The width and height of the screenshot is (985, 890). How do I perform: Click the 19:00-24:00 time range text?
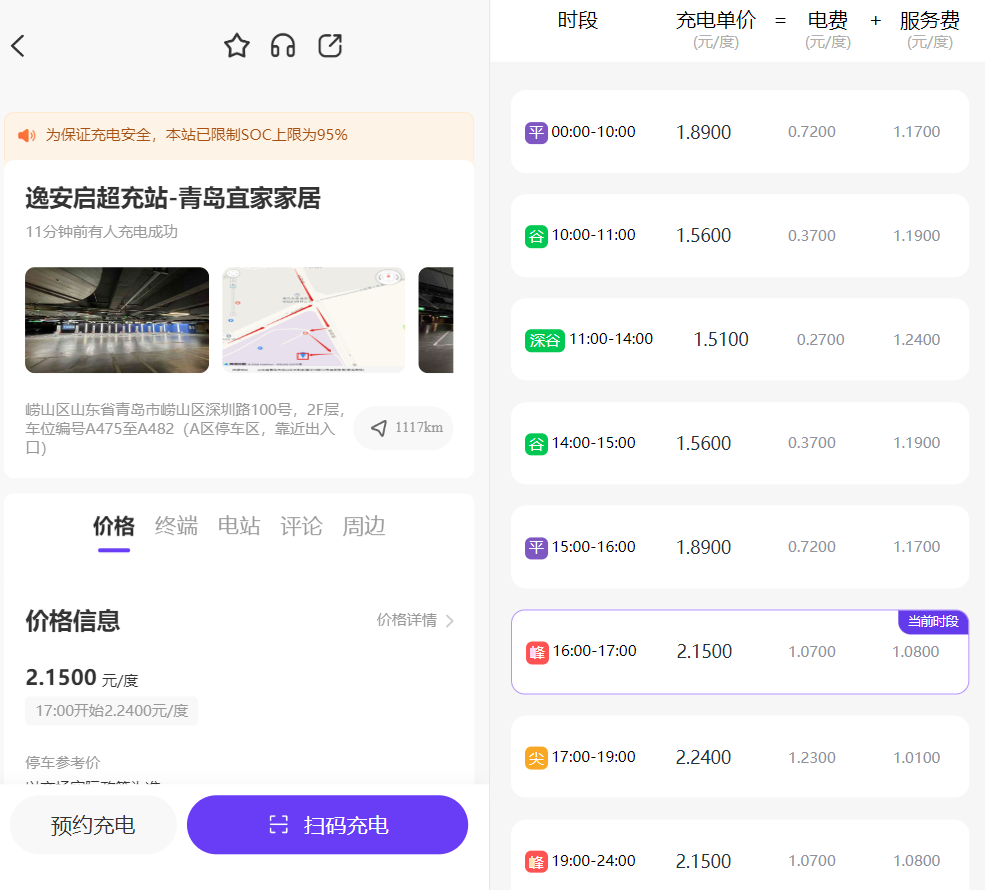coord(594,861)
